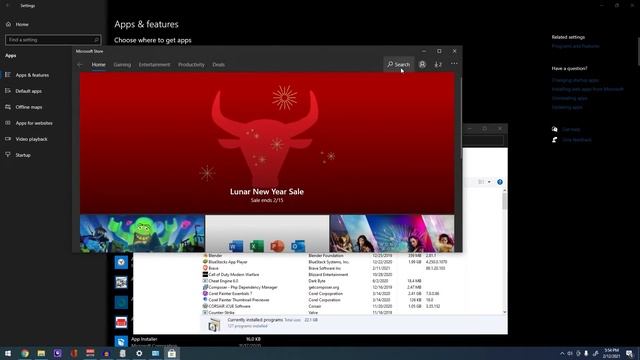Open the view options dropdown in Programs window
This screenshot has width=640, height=360.
489,182
